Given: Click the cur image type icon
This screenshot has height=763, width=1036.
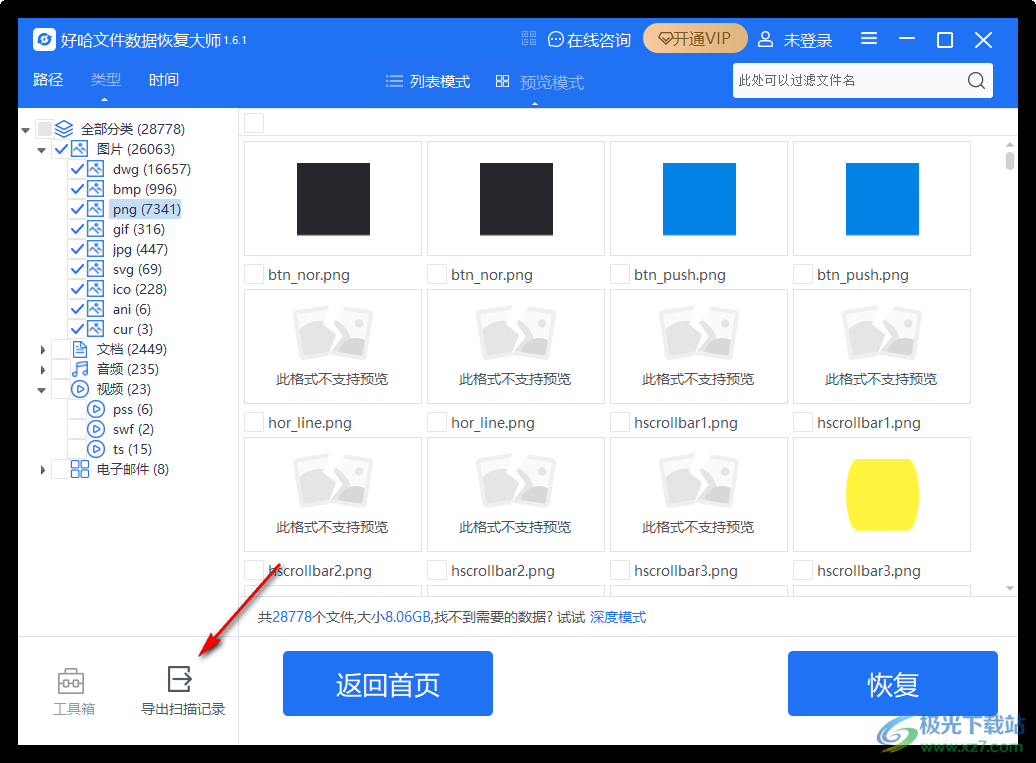Looking at the screenshot, I should pyautogui.click(x=96, y=328).
